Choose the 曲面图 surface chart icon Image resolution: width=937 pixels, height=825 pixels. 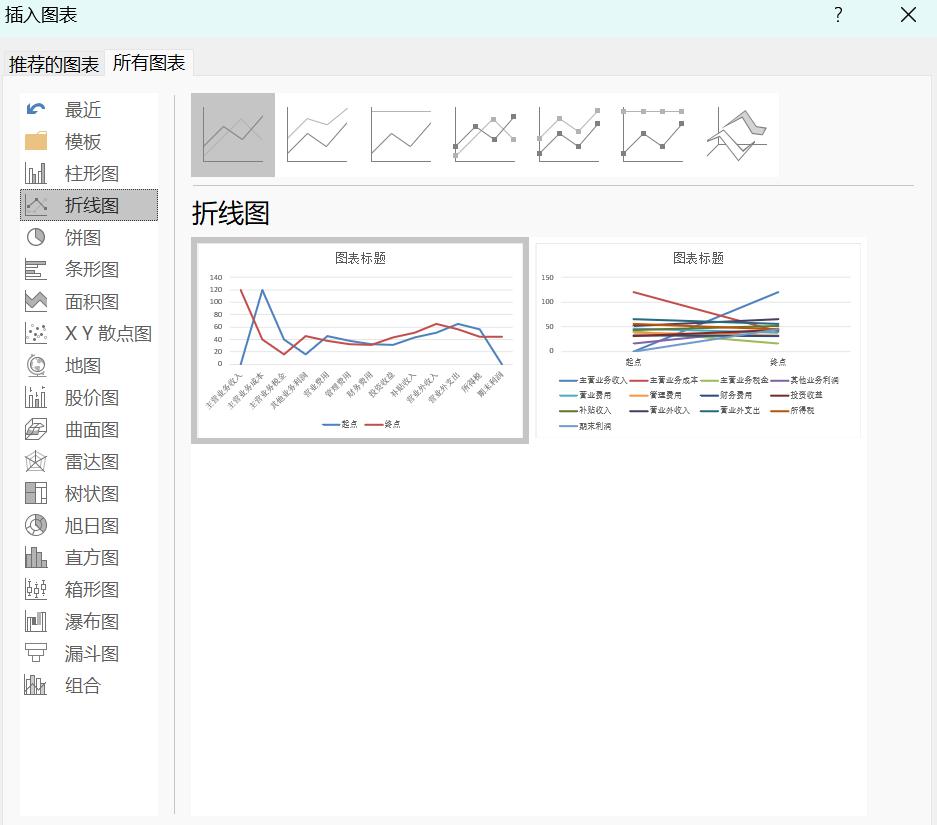pos(36,429)
